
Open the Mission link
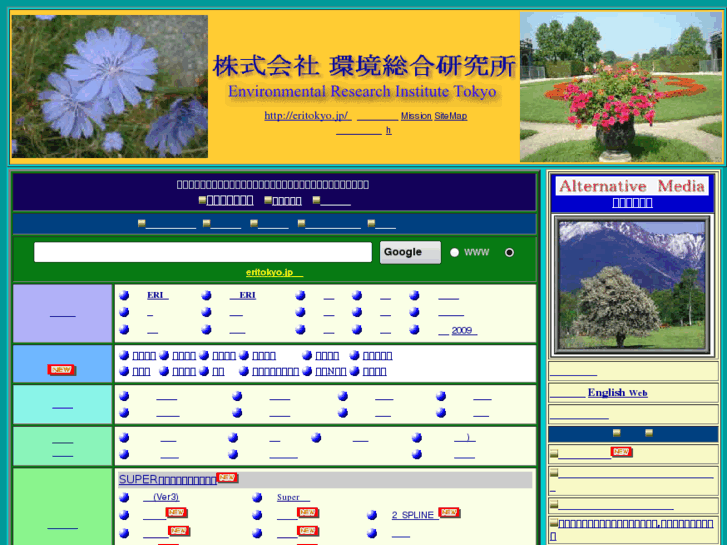416,116
